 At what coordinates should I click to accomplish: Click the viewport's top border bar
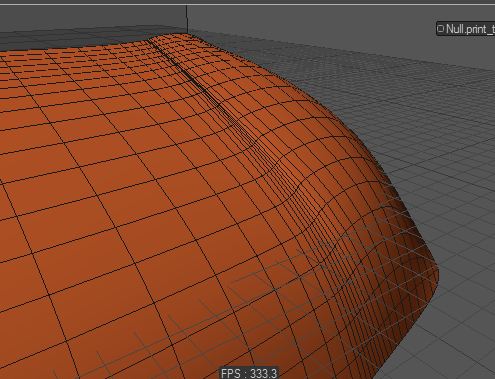click(x=247, y=2)
